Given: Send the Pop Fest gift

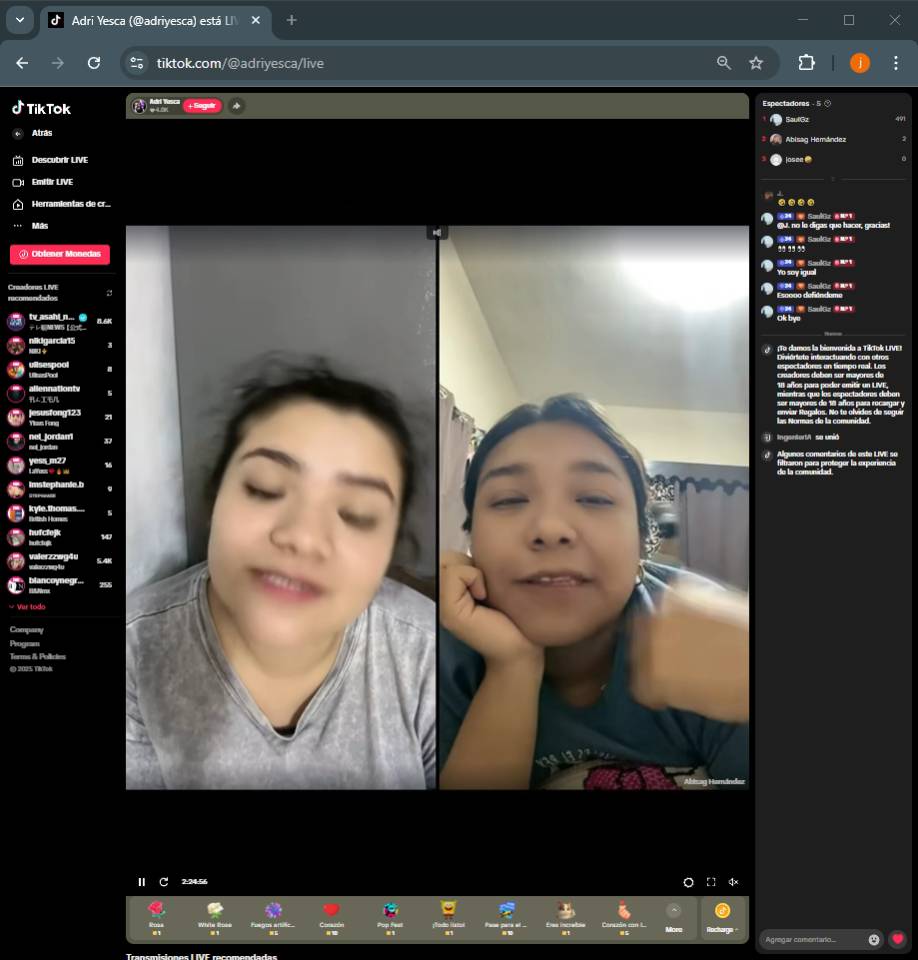Looking at the screenshot, I should click(390, 915).
